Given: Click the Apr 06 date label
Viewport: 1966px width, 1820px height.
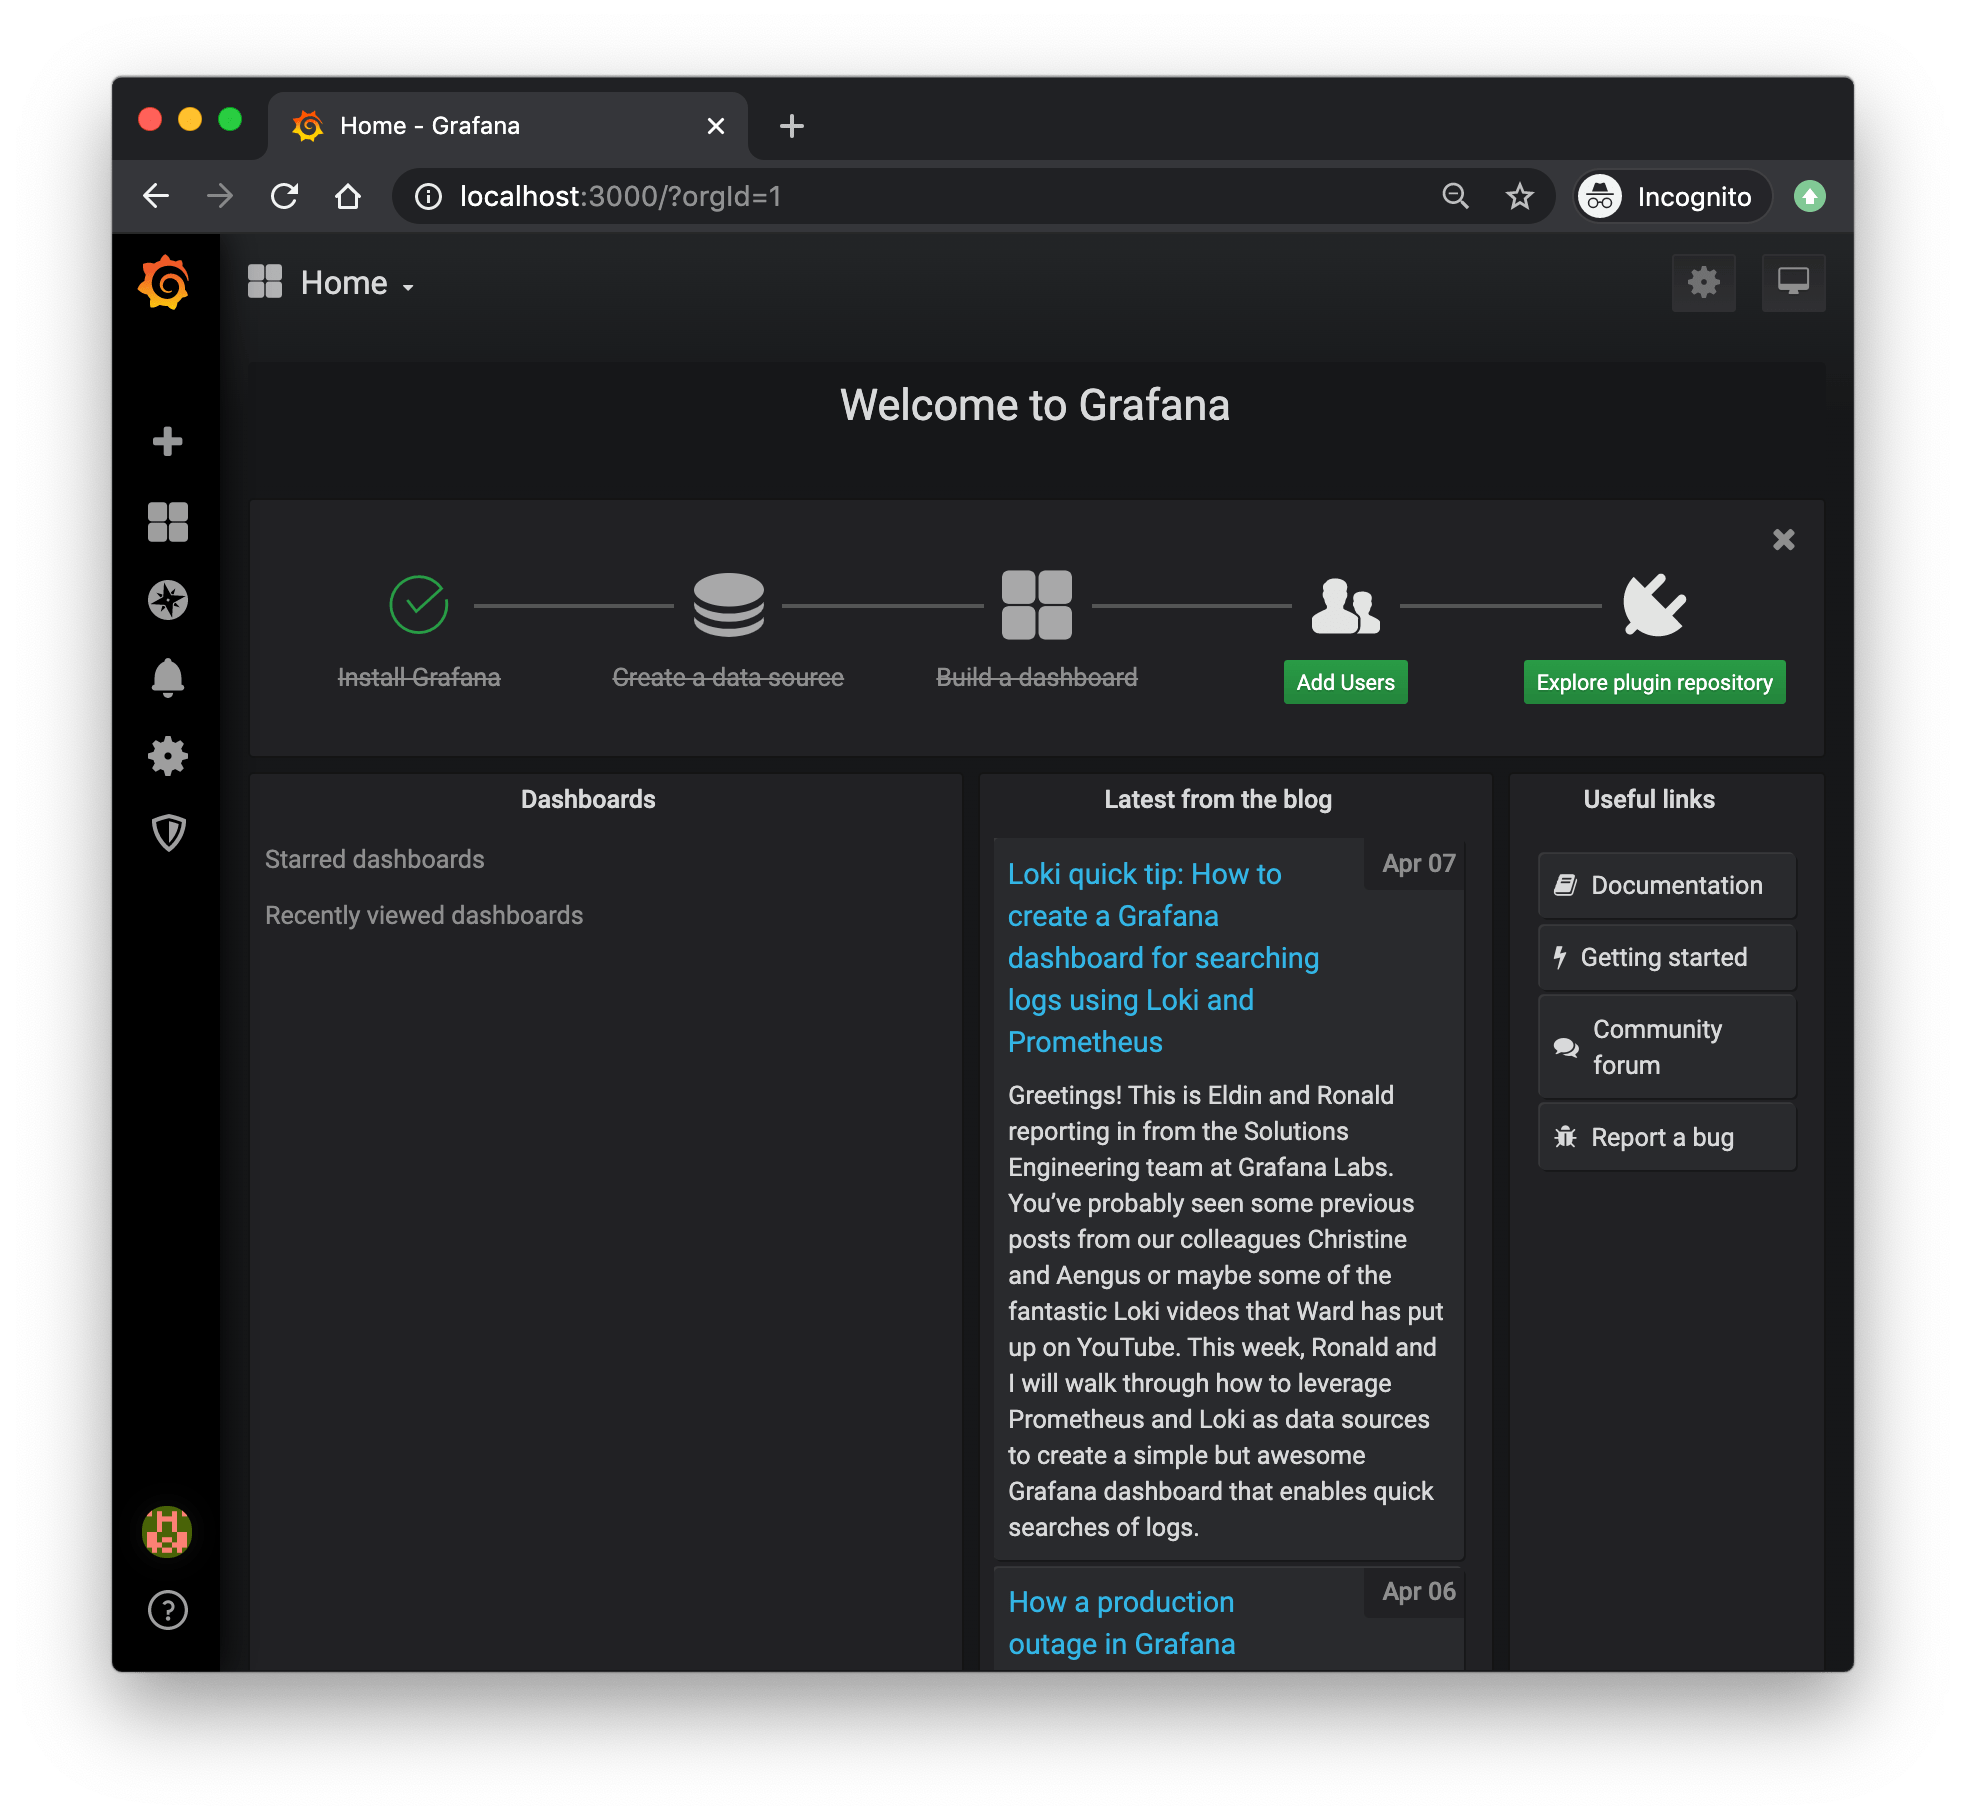Looking at the screenshot, I should click(1419, 1591).
